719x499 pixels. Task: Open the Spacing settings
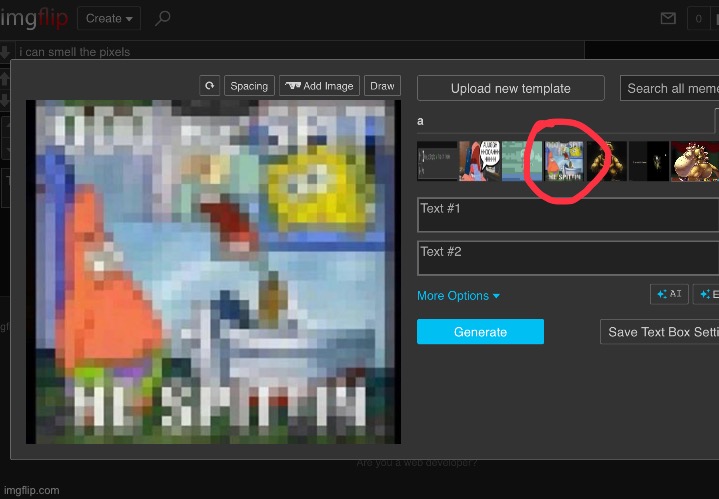(249, 86)
